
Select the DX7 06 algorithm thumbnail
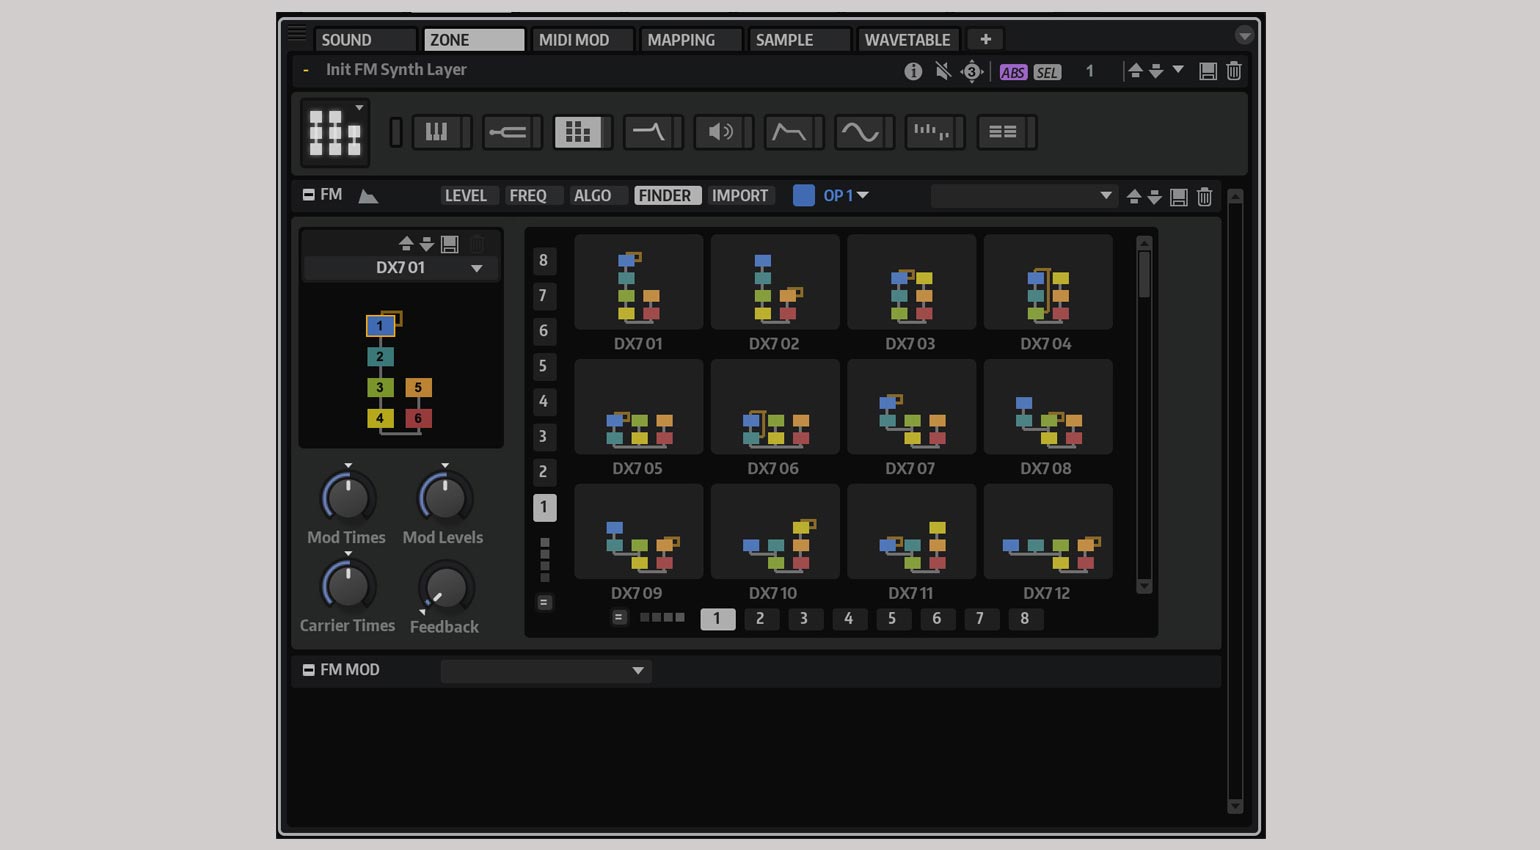(774, 408)
